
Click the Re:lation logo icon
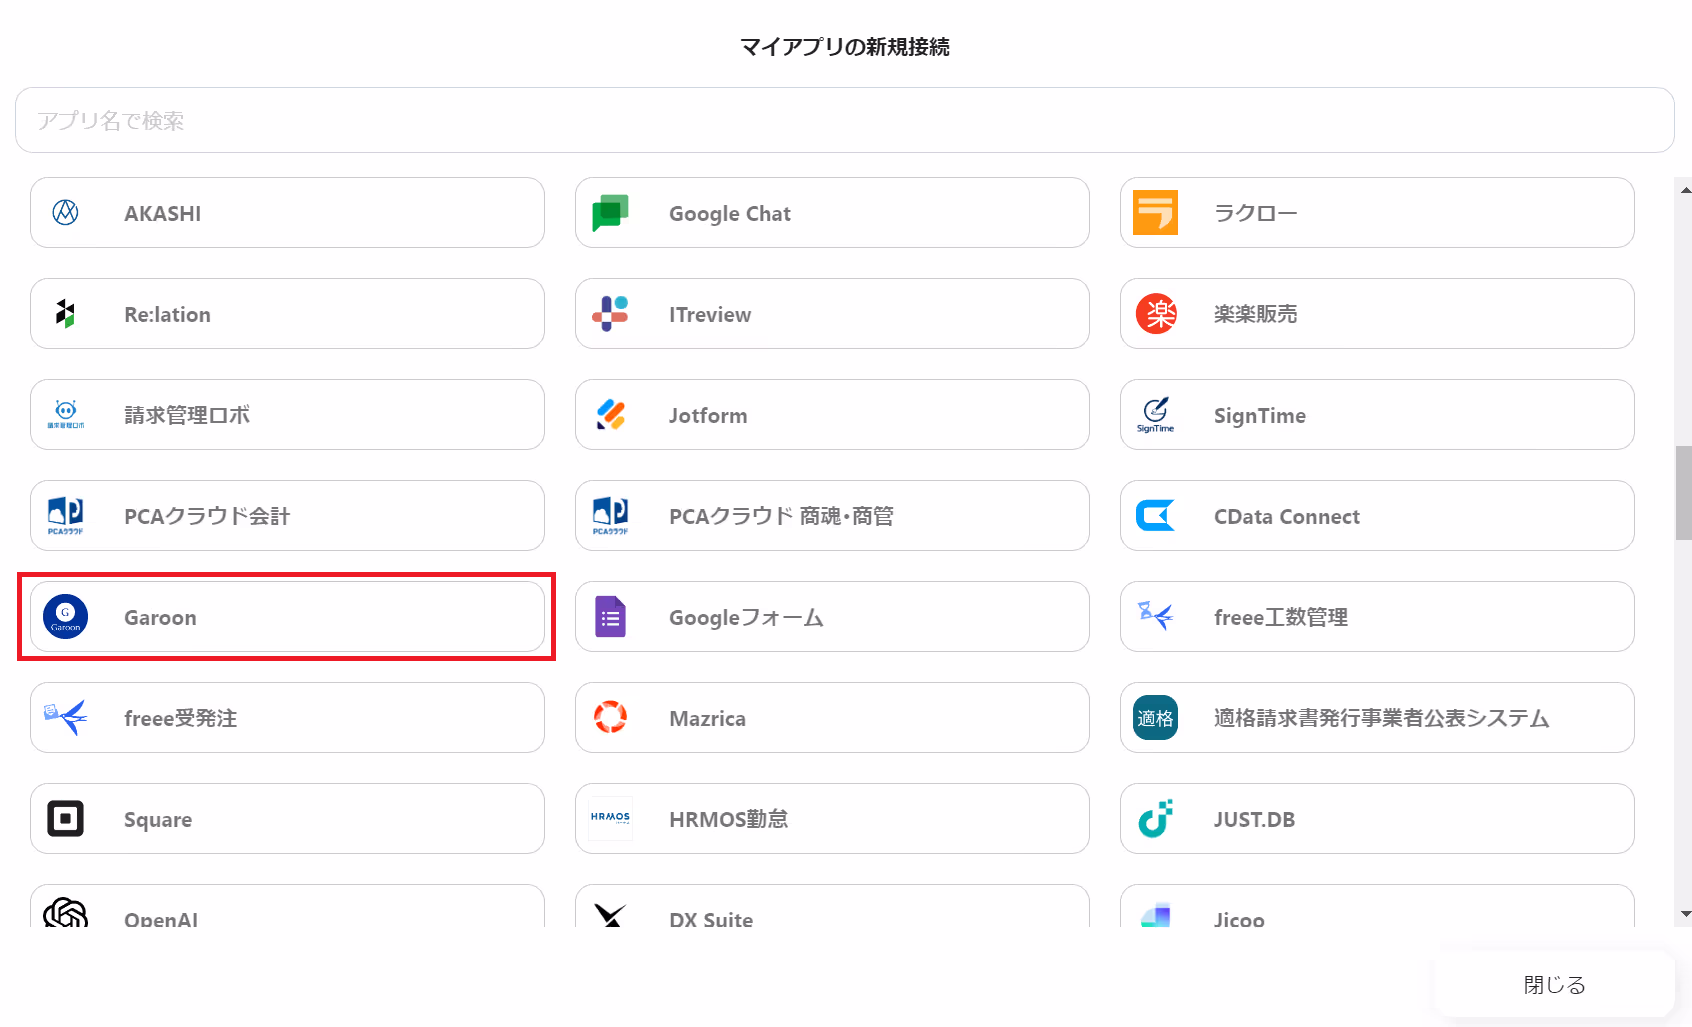click(x=65, y=313)
